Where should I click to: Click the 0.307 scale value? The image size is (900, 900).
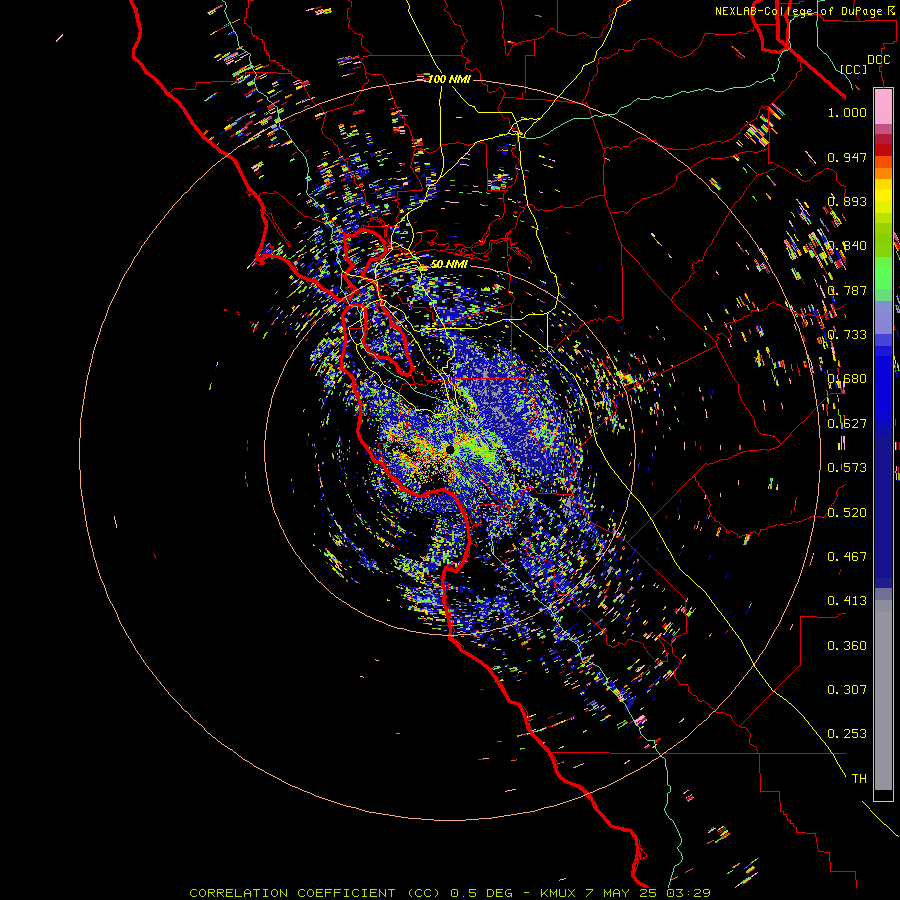[847, 690]
